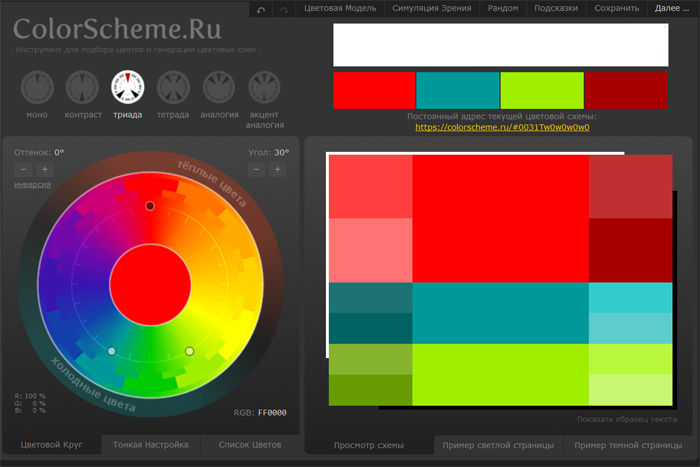The width and height of the screenshot is (700, 467).
Task: Select the аналогия scheme icon
Action: tap(219, 87)
